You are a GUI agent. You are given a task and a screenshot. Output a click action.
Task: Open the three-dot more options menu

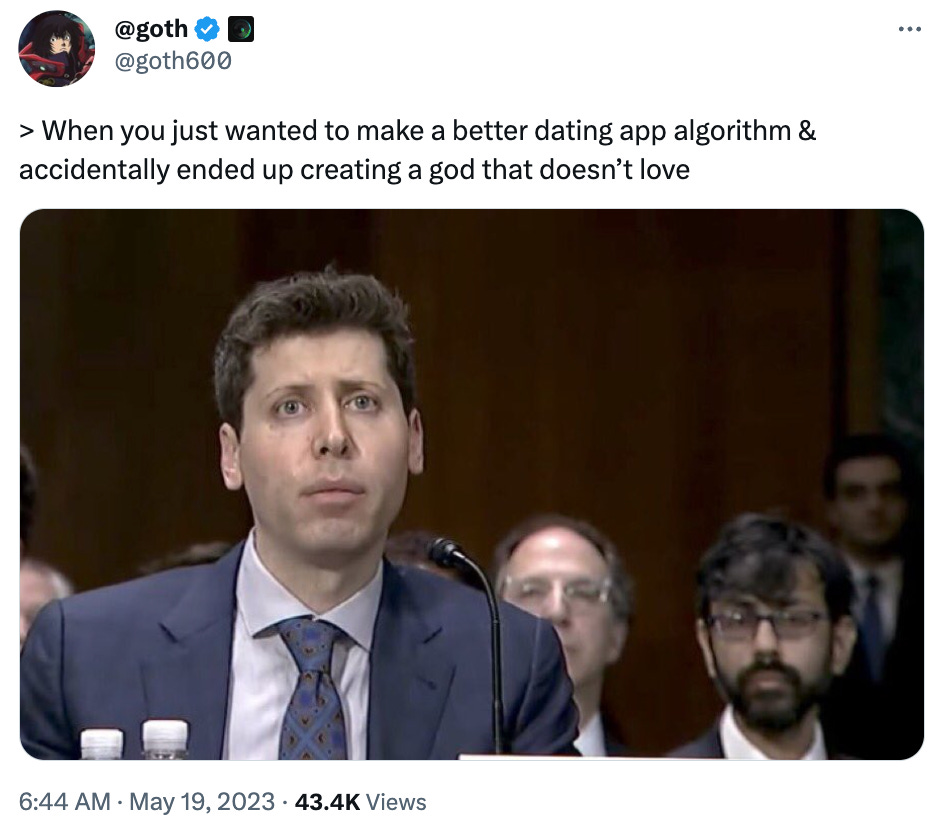909,29
